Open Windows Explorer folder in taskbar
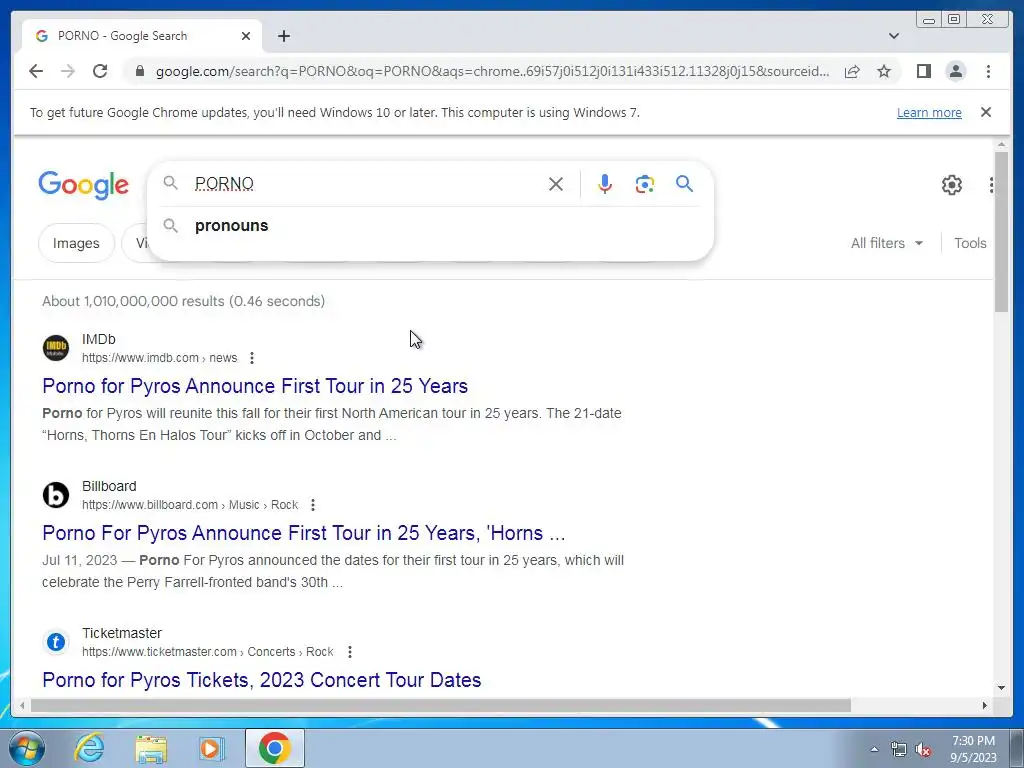 [151, 749]
